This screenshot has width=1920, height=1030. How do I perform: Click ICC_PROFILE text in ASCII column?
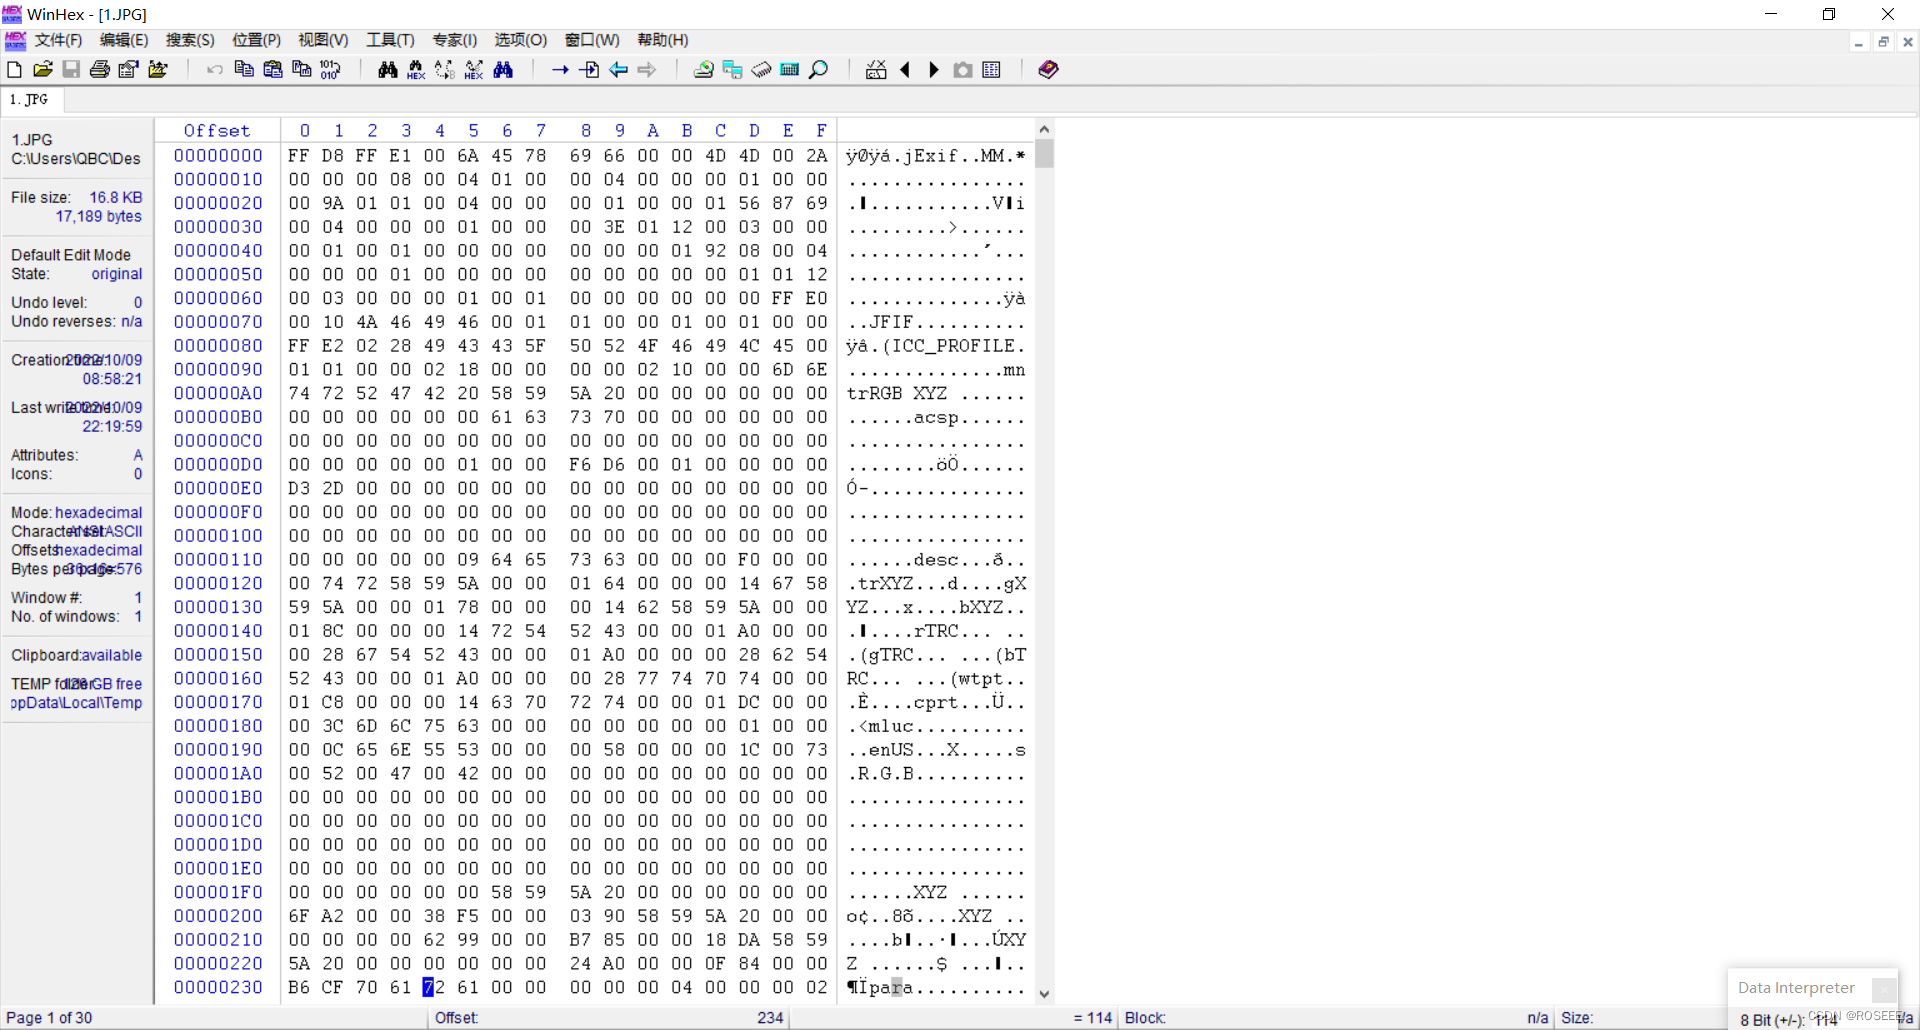pyautogui.click(x=953, y=346)
